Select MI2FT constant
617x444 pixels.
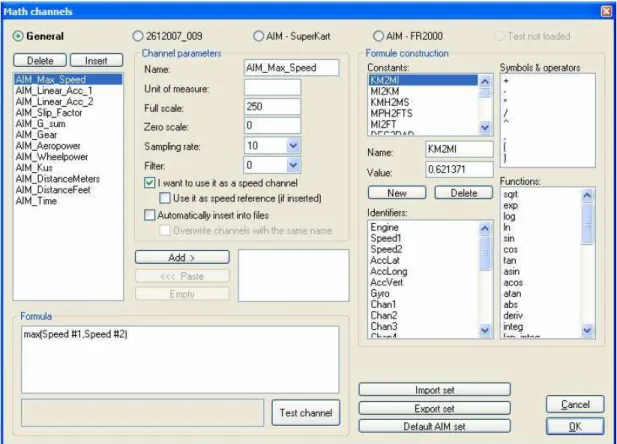(423, 124)
